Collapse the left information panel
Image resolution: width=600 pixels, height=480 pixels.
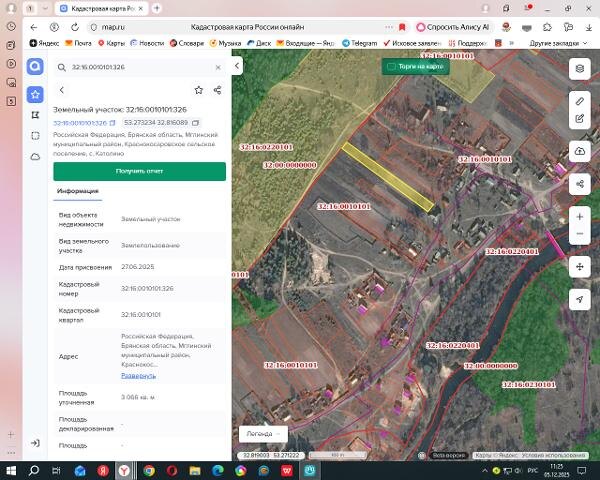(237, 66)
